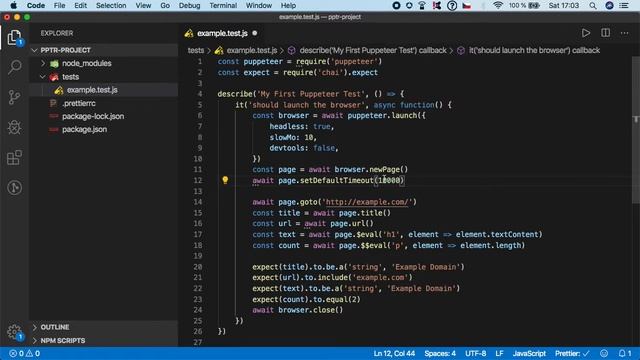Open the Apple menu
The width and height of the screenshot is (640, 360).
(x=13, y=5)
